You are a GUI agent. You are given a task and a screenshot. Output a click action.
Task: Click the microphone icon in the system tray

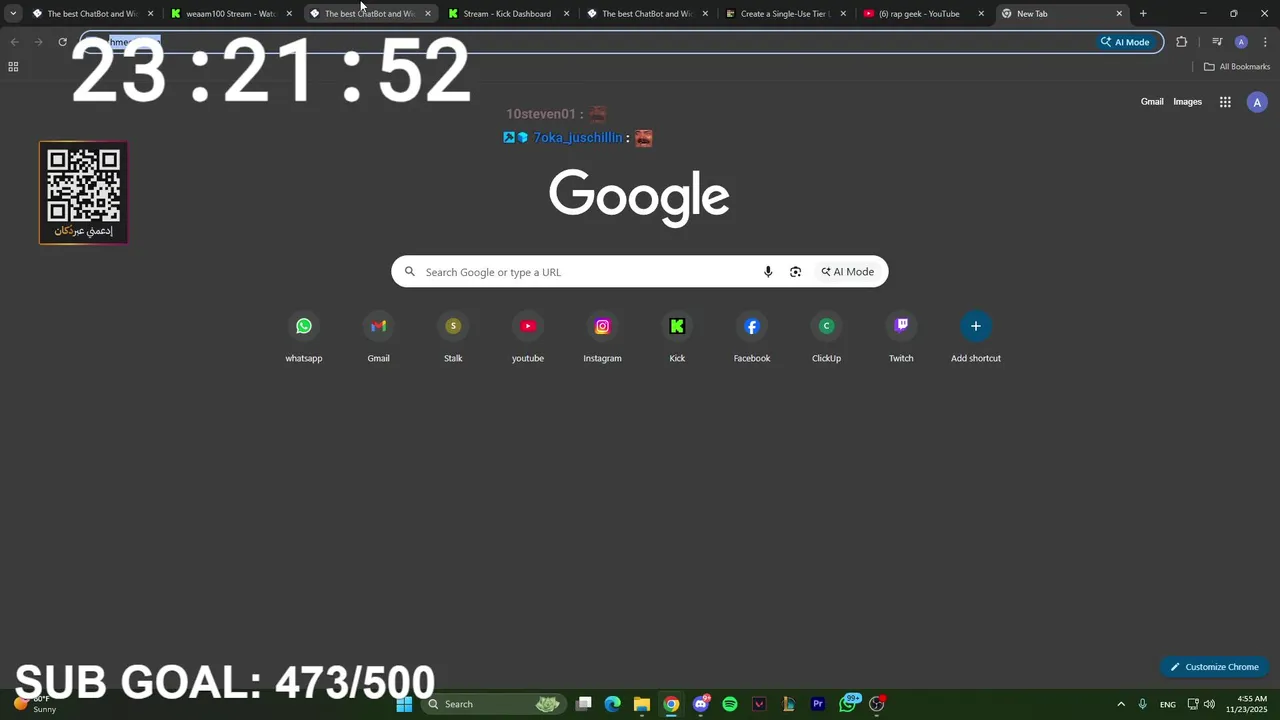(1143, 704)
